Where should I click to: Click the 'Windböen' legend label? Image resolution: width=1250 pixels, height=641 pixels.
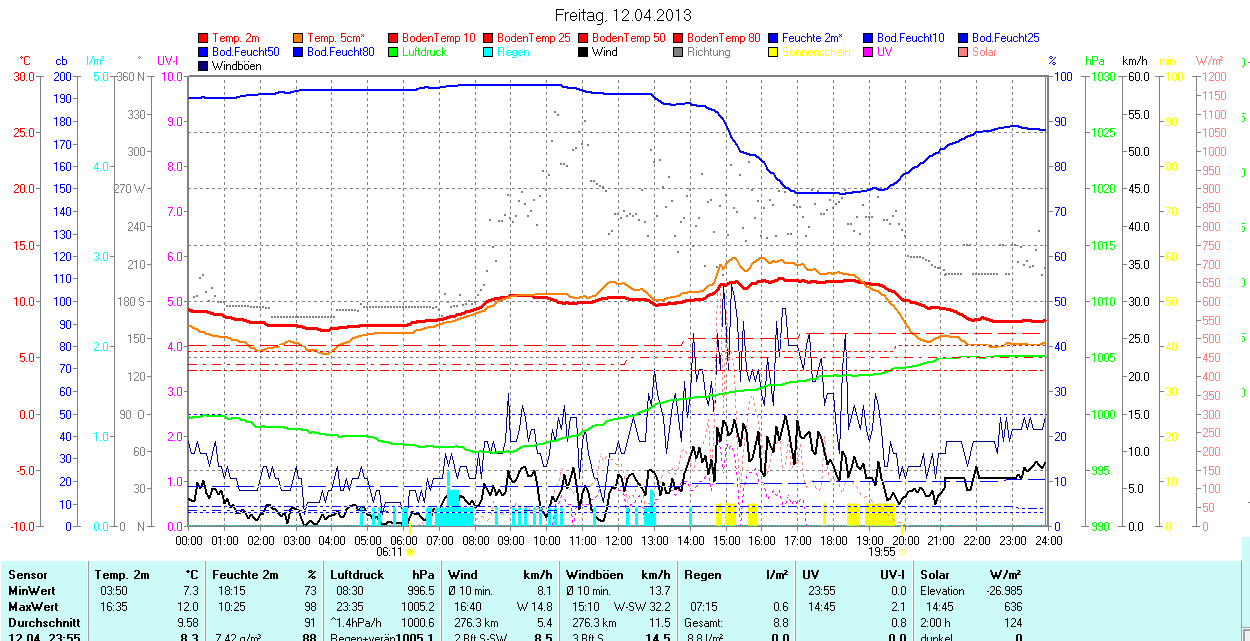click(235, 66)
